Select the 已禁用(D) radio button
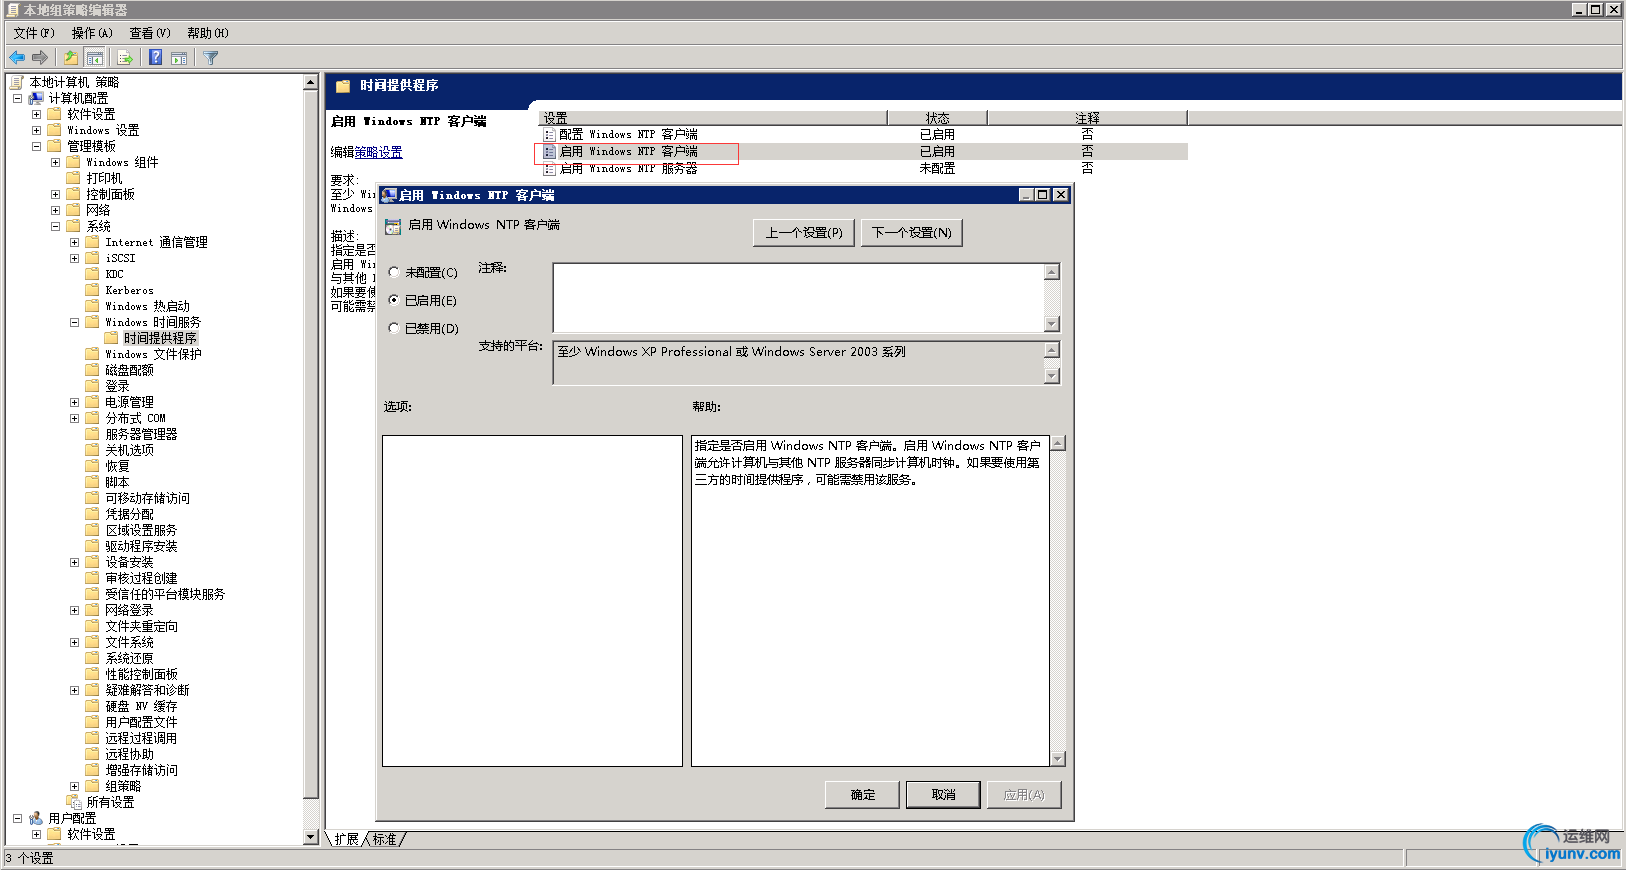The height and width of the screenshot is (870, 1626). point(394,328)
